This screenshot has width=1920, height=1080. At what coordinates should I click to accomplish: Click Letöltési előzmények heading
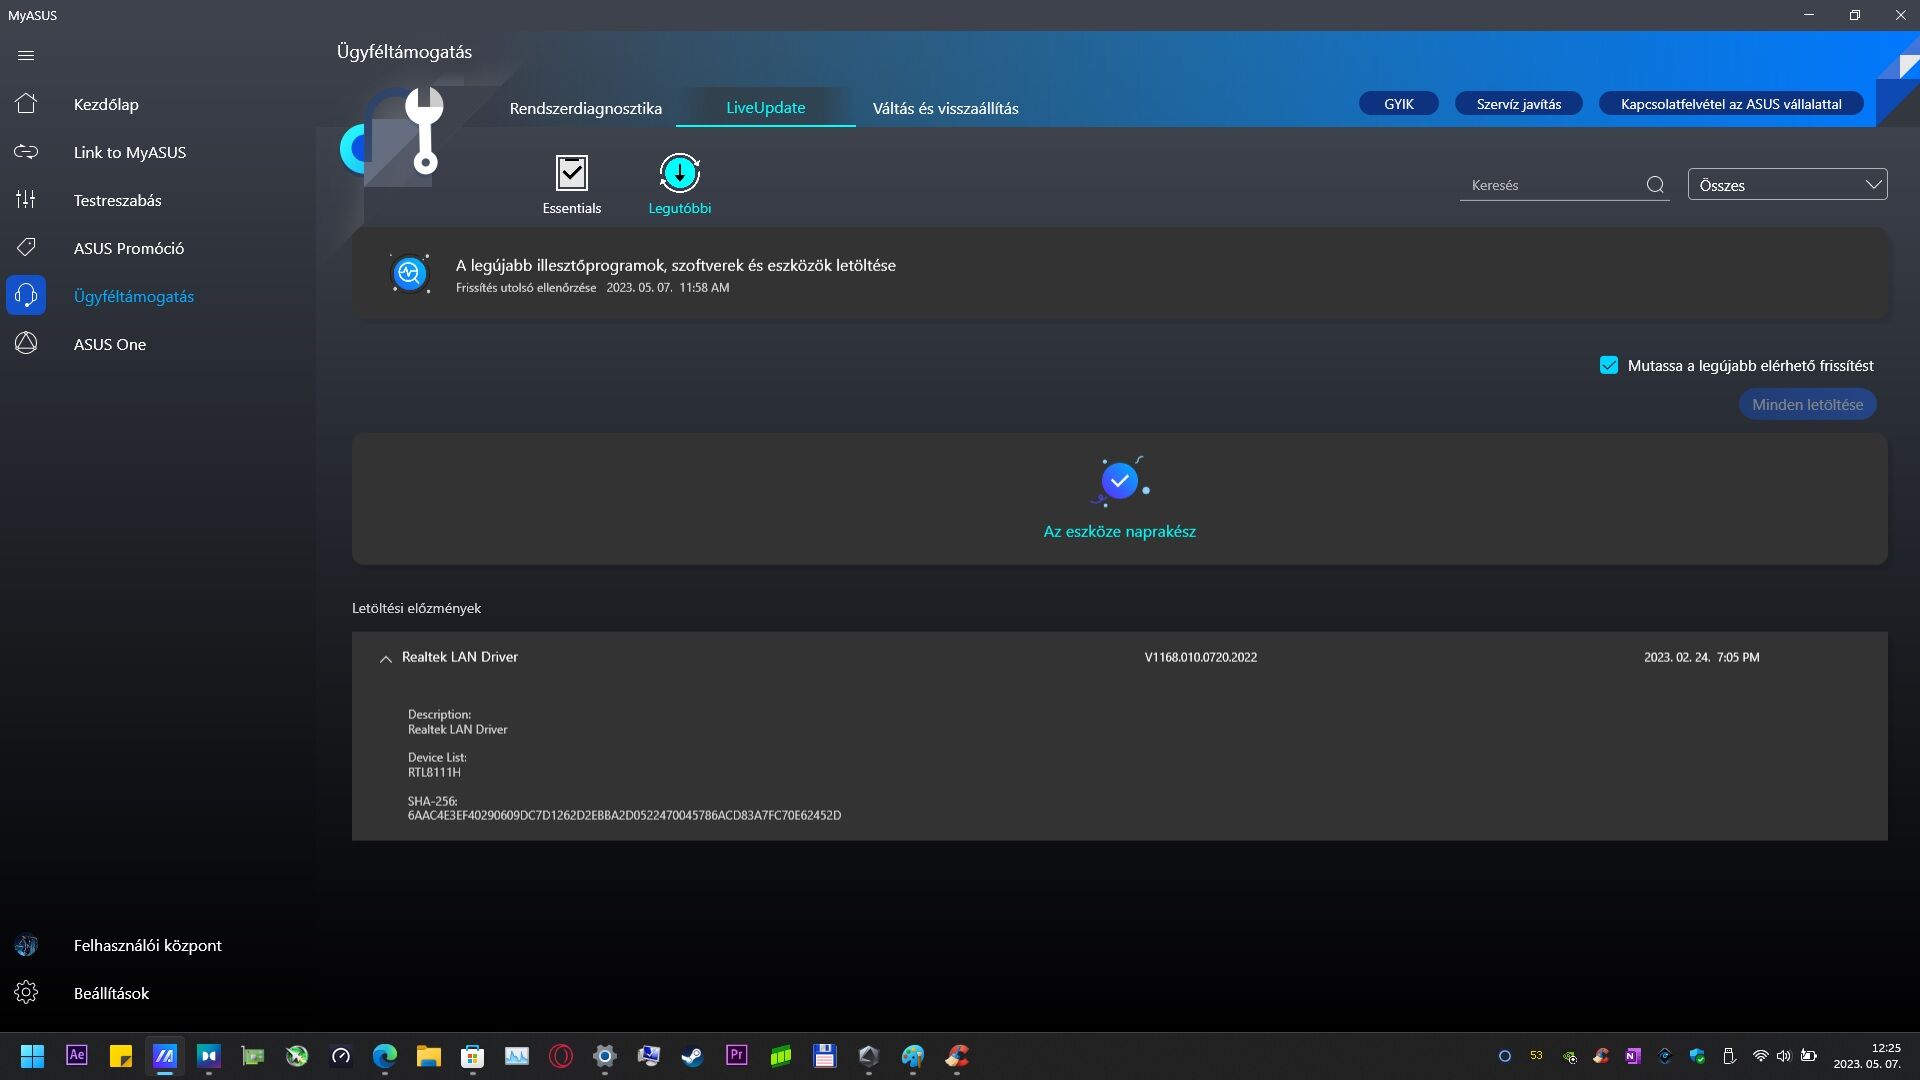pos(416,608)
